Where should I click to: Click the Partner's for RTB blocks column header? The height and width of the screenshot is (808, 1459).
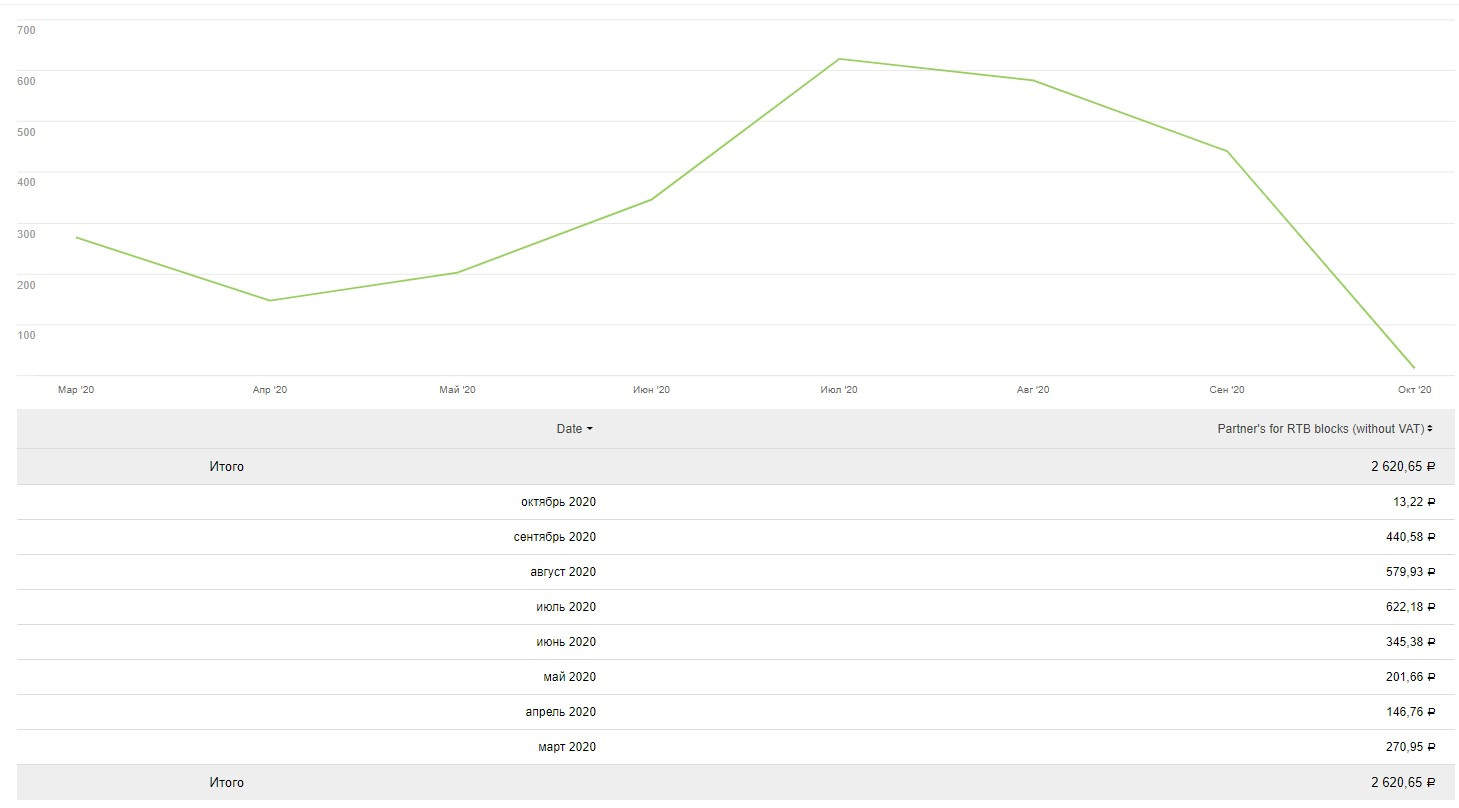pyautogui.click(x=1320, y=429)
